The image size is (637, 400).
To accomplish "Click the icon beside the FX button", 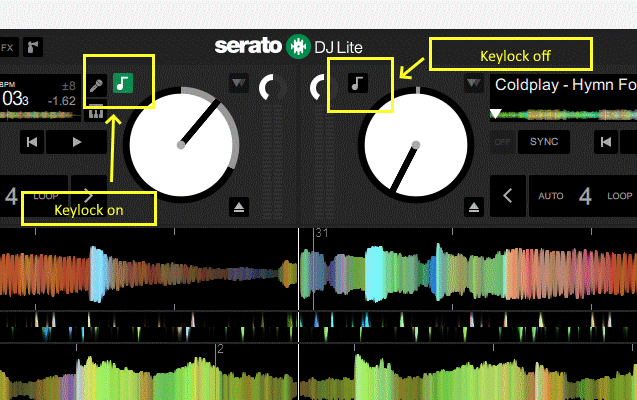I will pyautogui.click(x=32, y=48).
